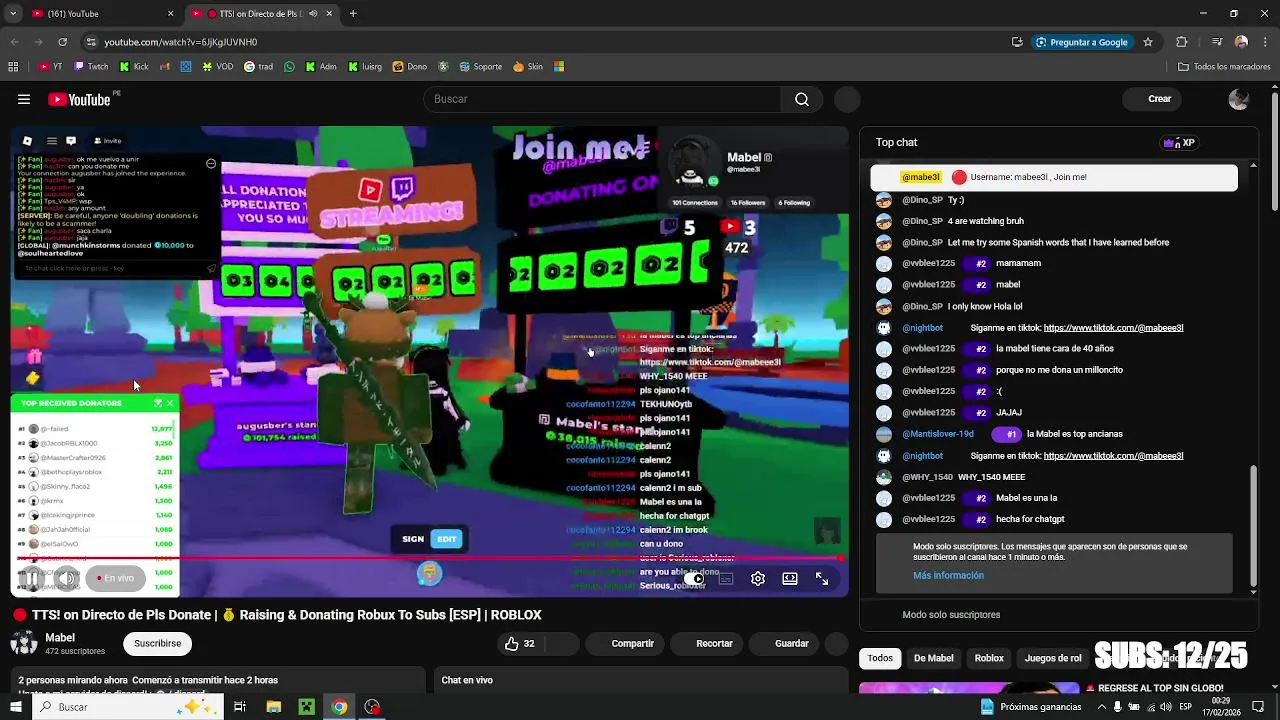Open the pinned @mabee3l chat message
This screenshot has width=1280, height=720.
point(1054,177)
